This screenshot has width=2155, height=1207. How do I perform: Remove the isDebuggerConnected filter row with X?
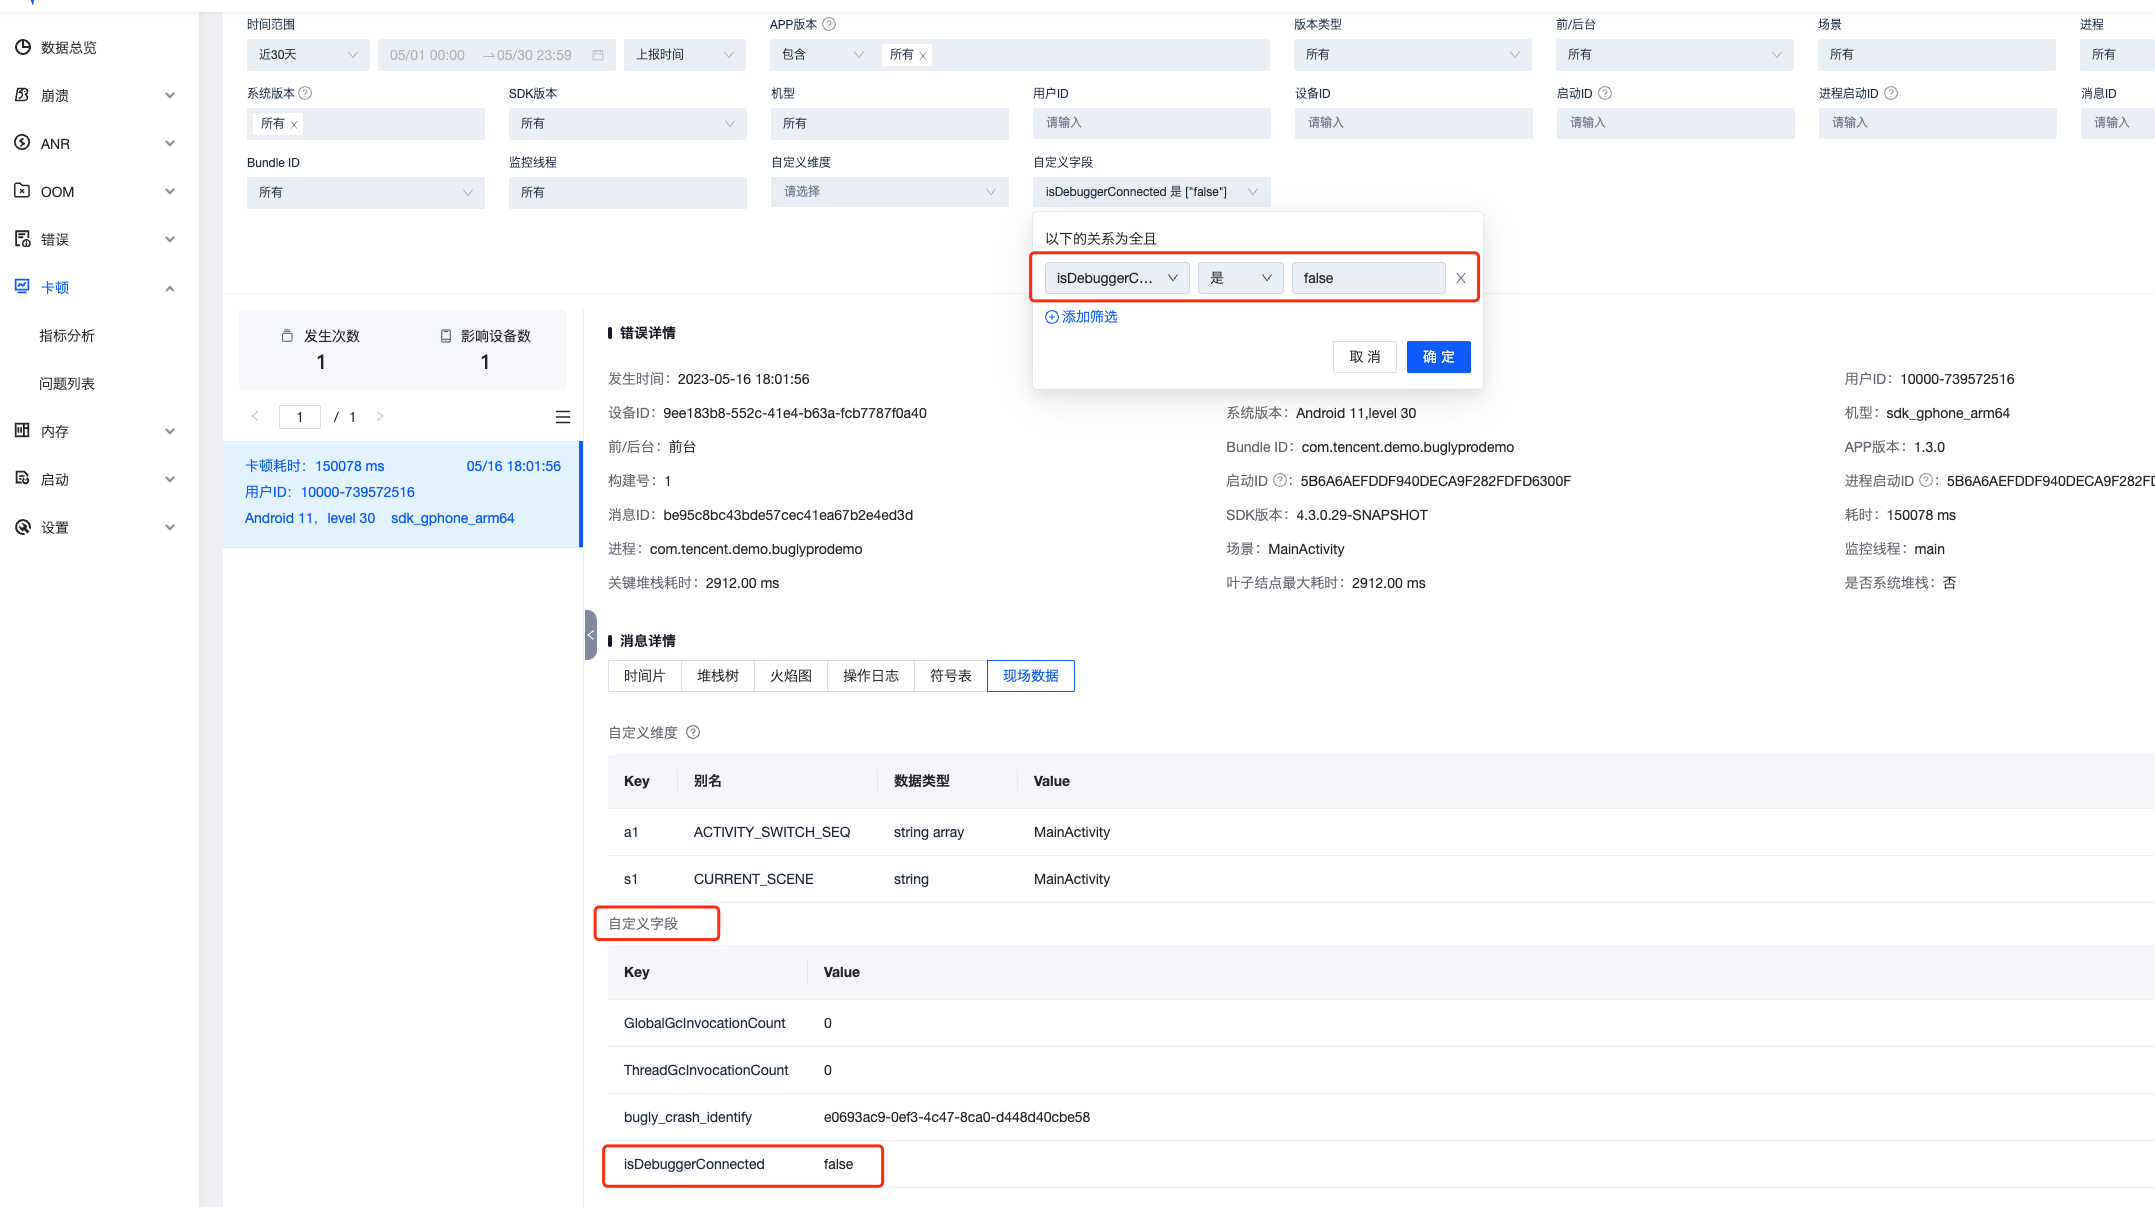coord(1460,278)
